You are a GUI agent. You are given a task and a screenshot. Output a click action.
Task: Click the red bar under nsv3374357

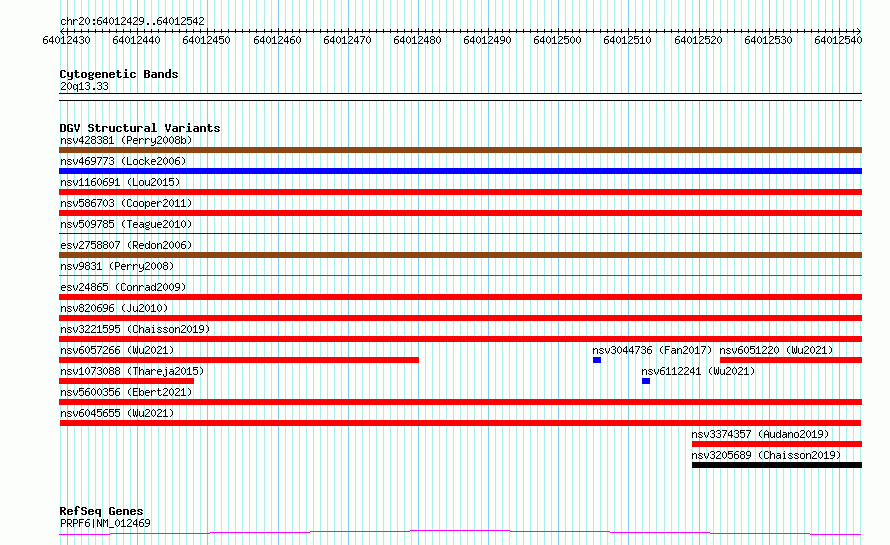pyautogui.click(x=777, y=444)
